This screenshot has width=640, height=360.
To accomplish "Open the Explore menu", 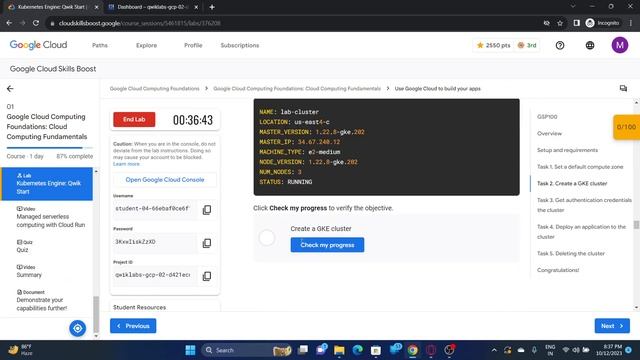I will coord(147,45).
